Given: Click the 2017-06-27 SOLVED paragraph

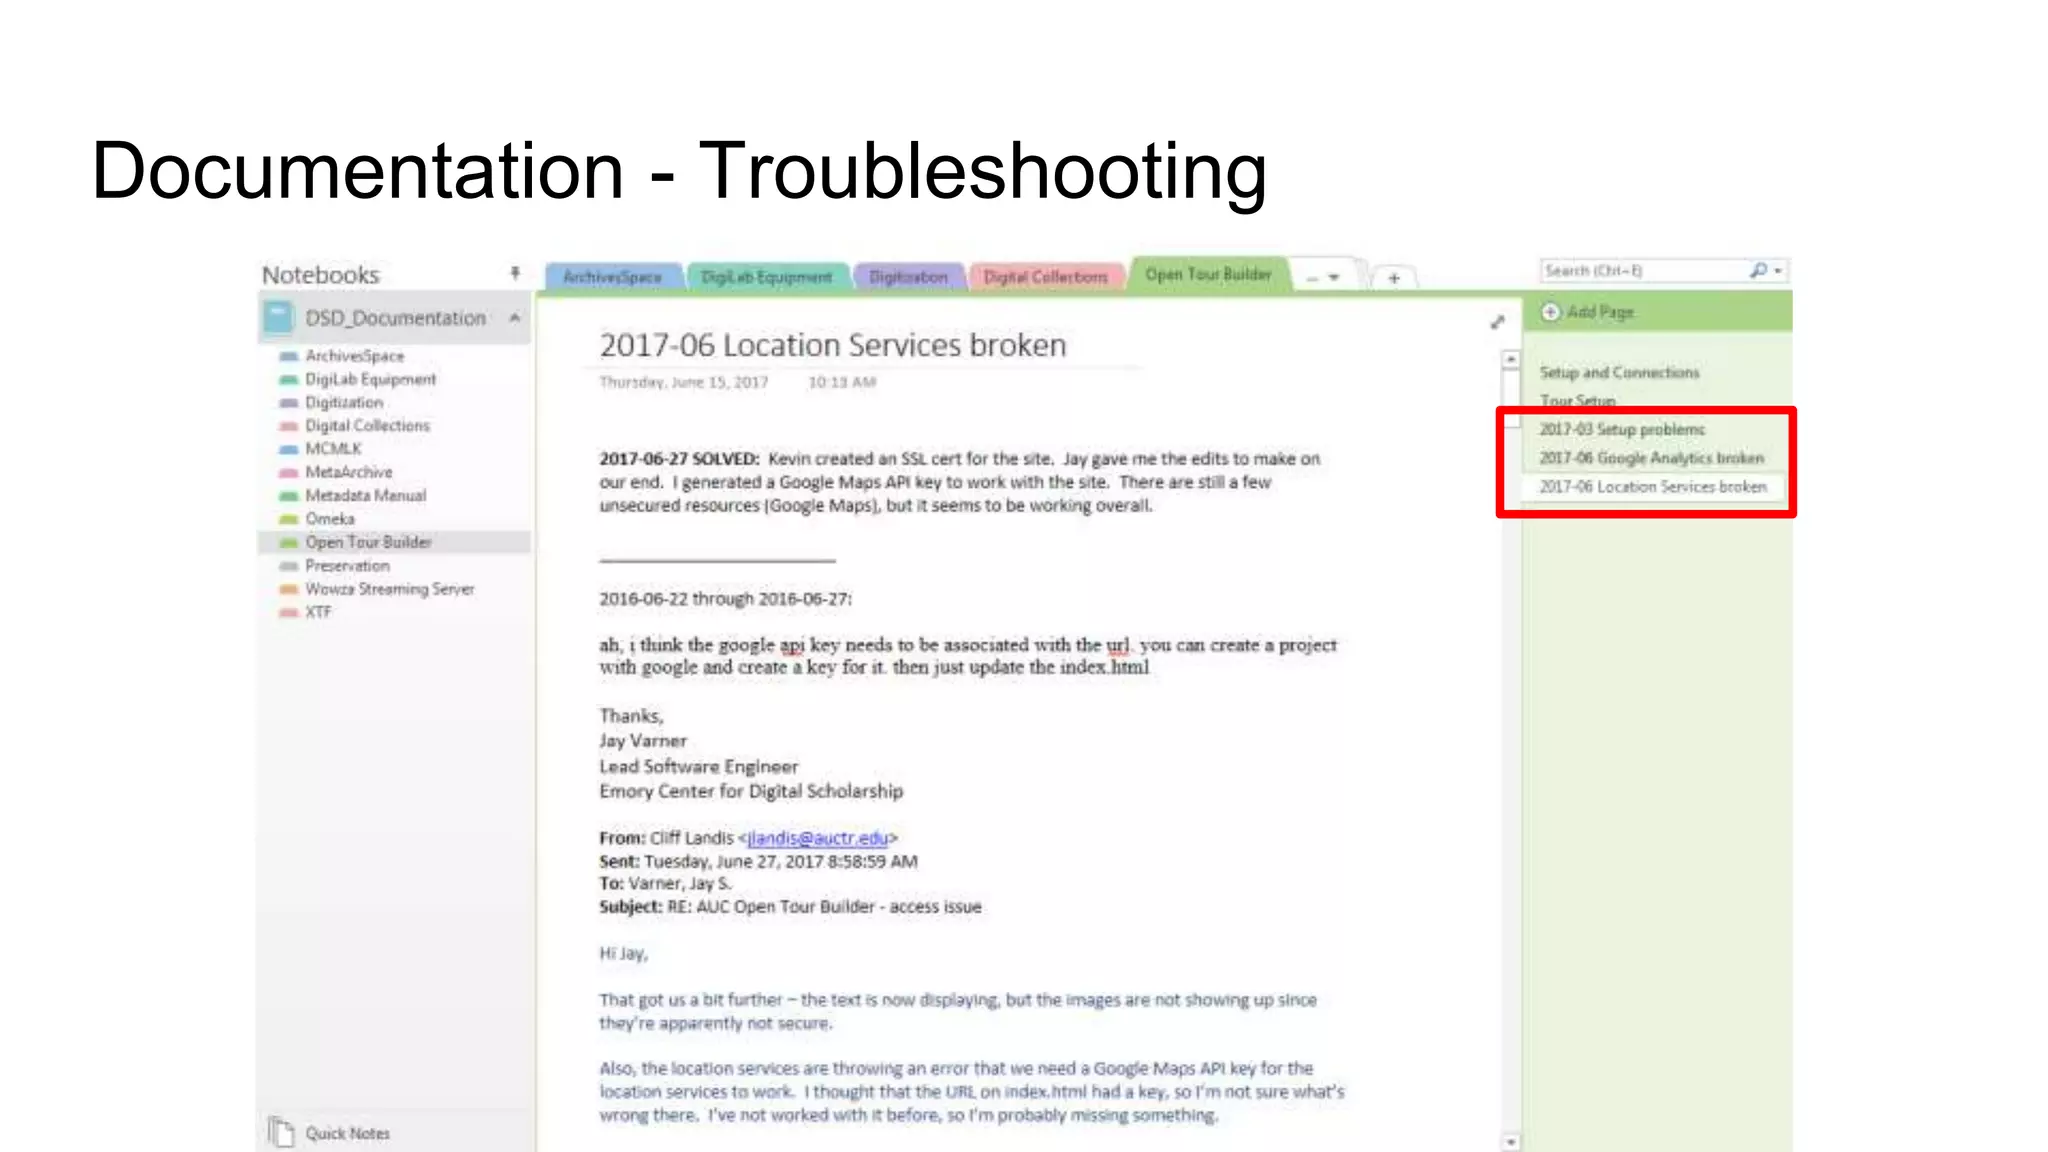Looking at the screenshot, I should click(960, 482).
